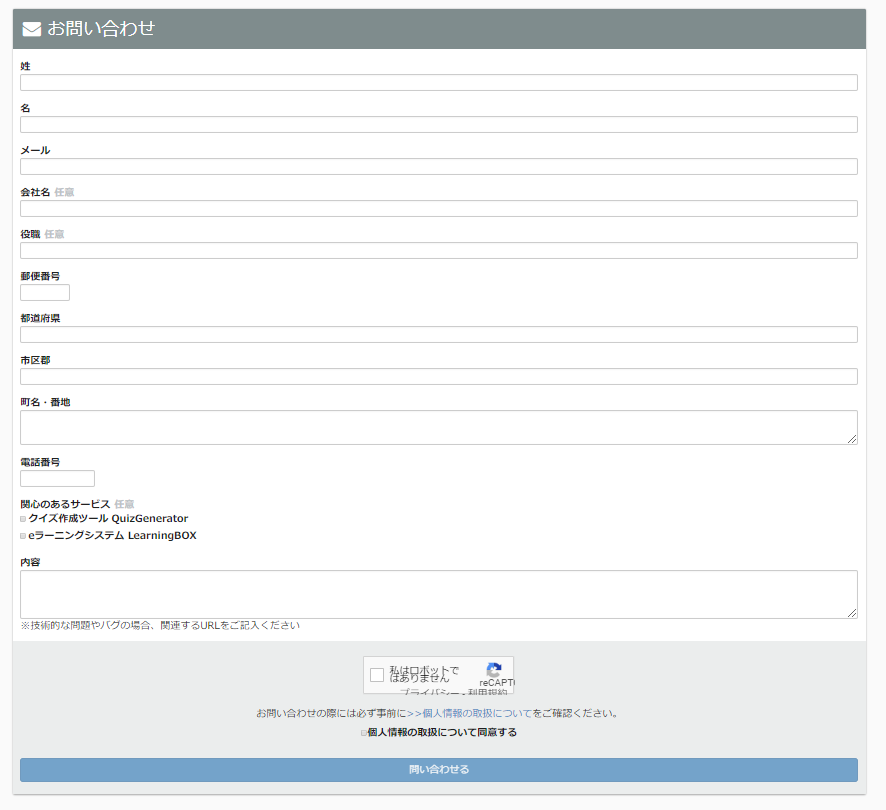The width and height of the screenshot is (886, 810).
Task: Select the メール input field
Action: pyautogui.click(x=438, y=166)
